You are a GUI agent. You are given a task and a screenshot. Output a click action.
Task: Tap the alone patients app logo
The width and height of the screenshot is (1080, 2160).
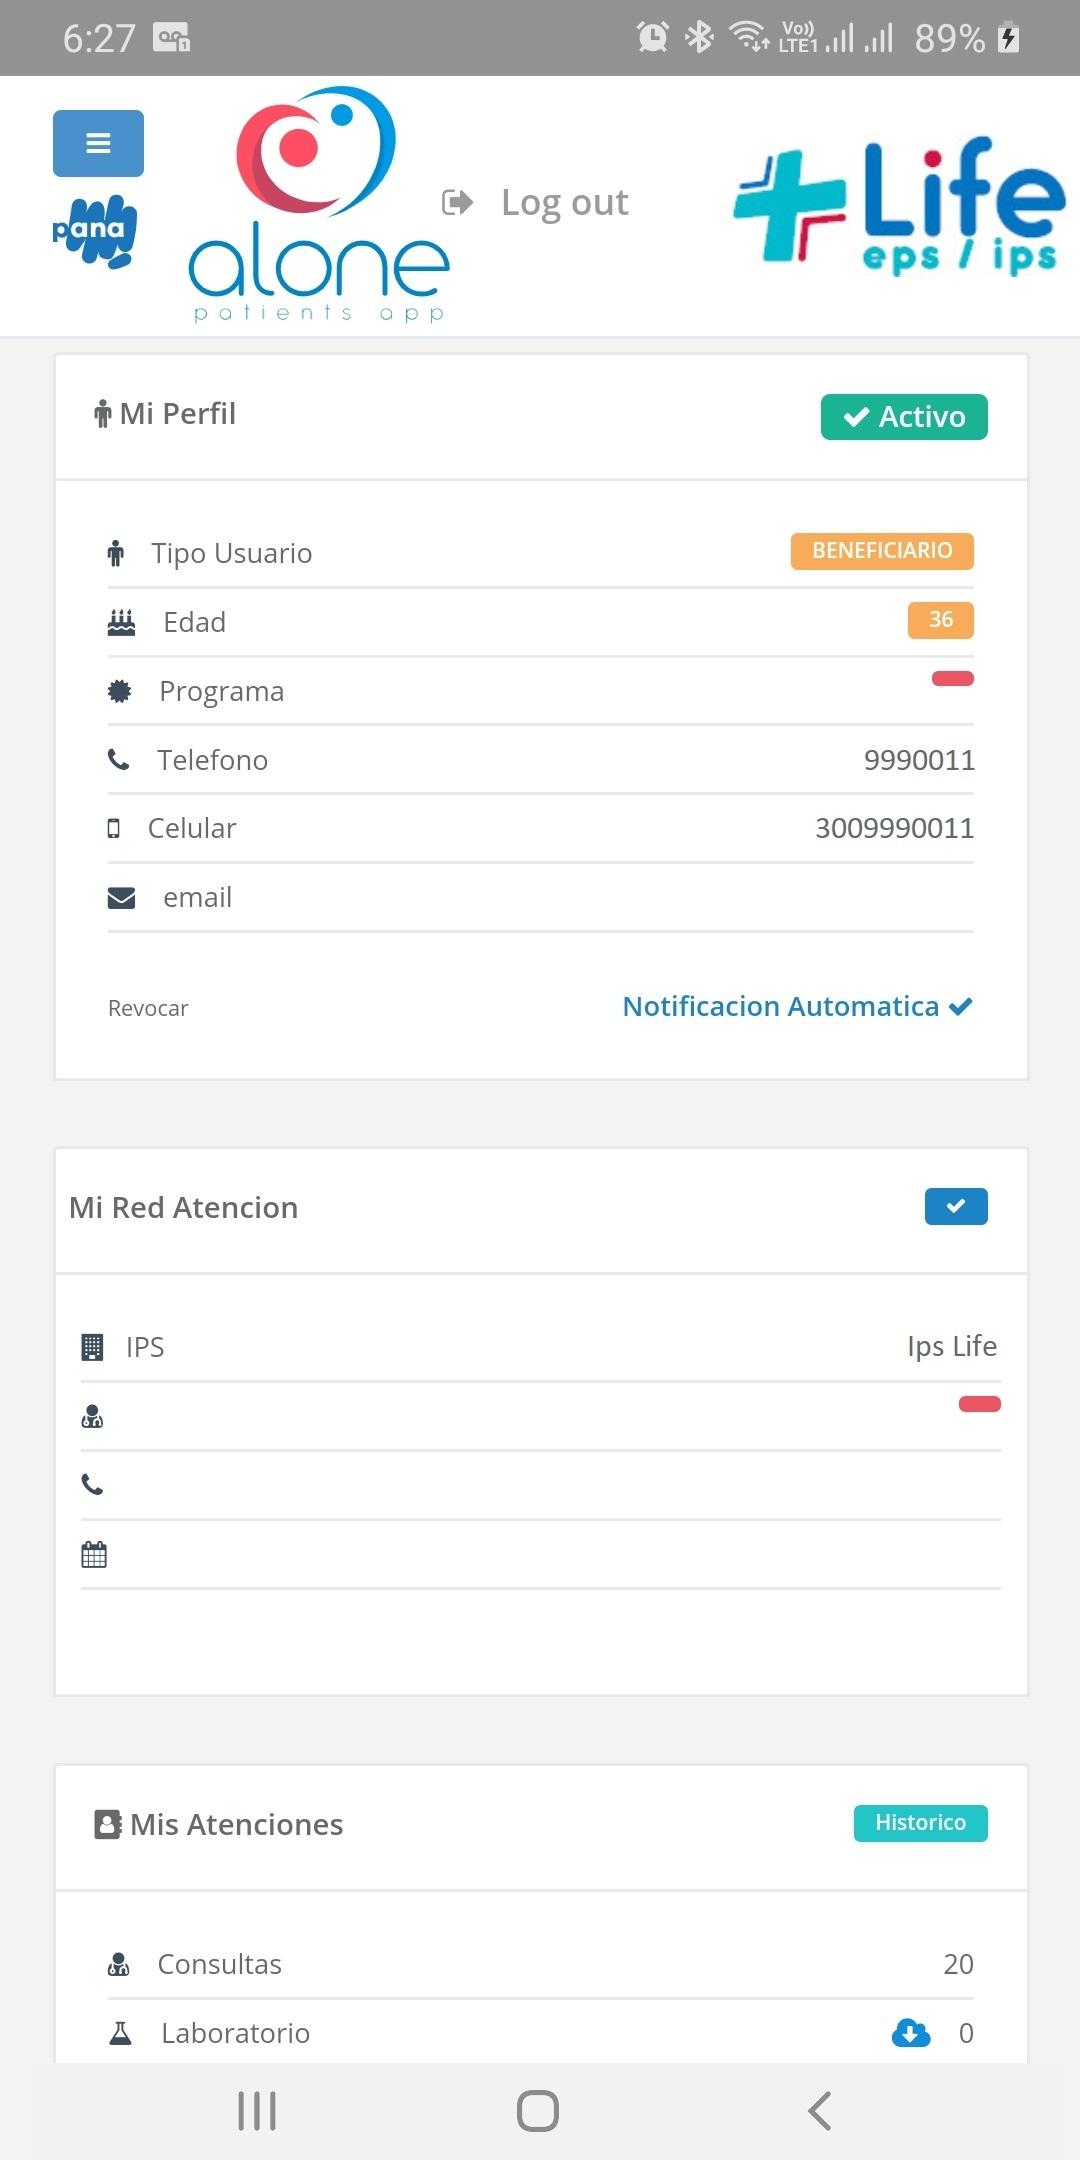click(x=319, y=204)
